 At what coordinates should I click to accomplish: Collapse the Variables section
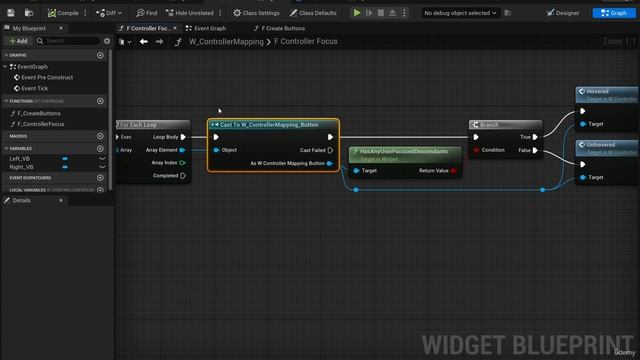(6, 149)
